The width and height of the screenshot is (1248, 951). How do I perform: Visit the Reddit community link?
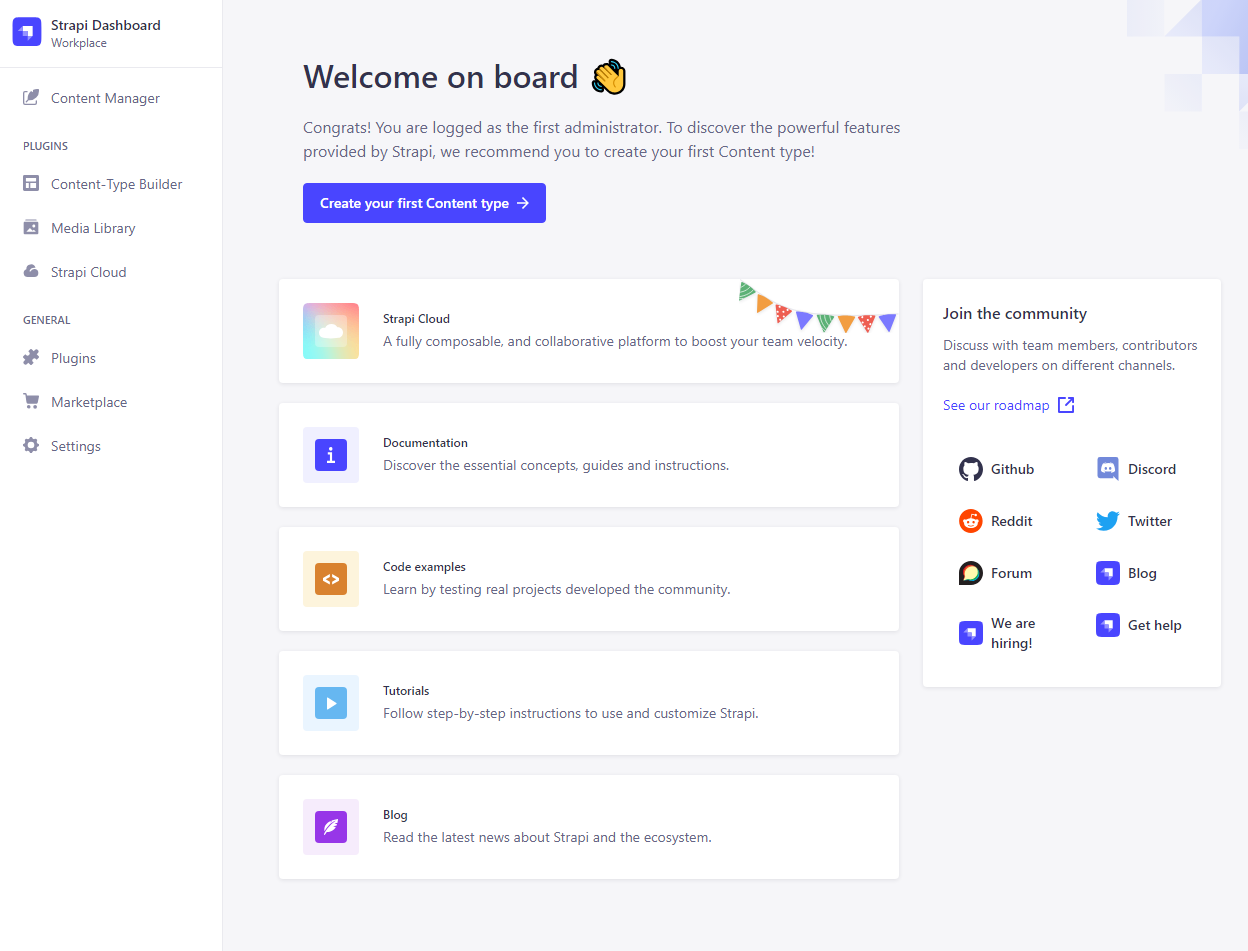click(x=996, y=521)
